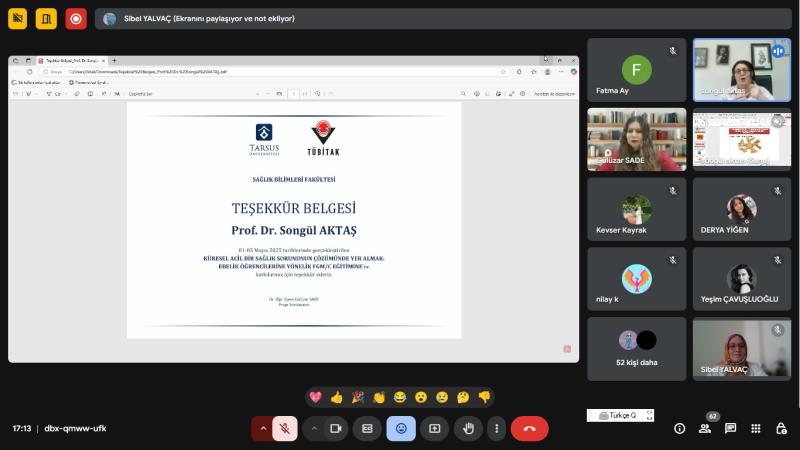The image size is (800, 450).
Task: Select Kevser Kayrak participant tile
Action: click(636, 209)
